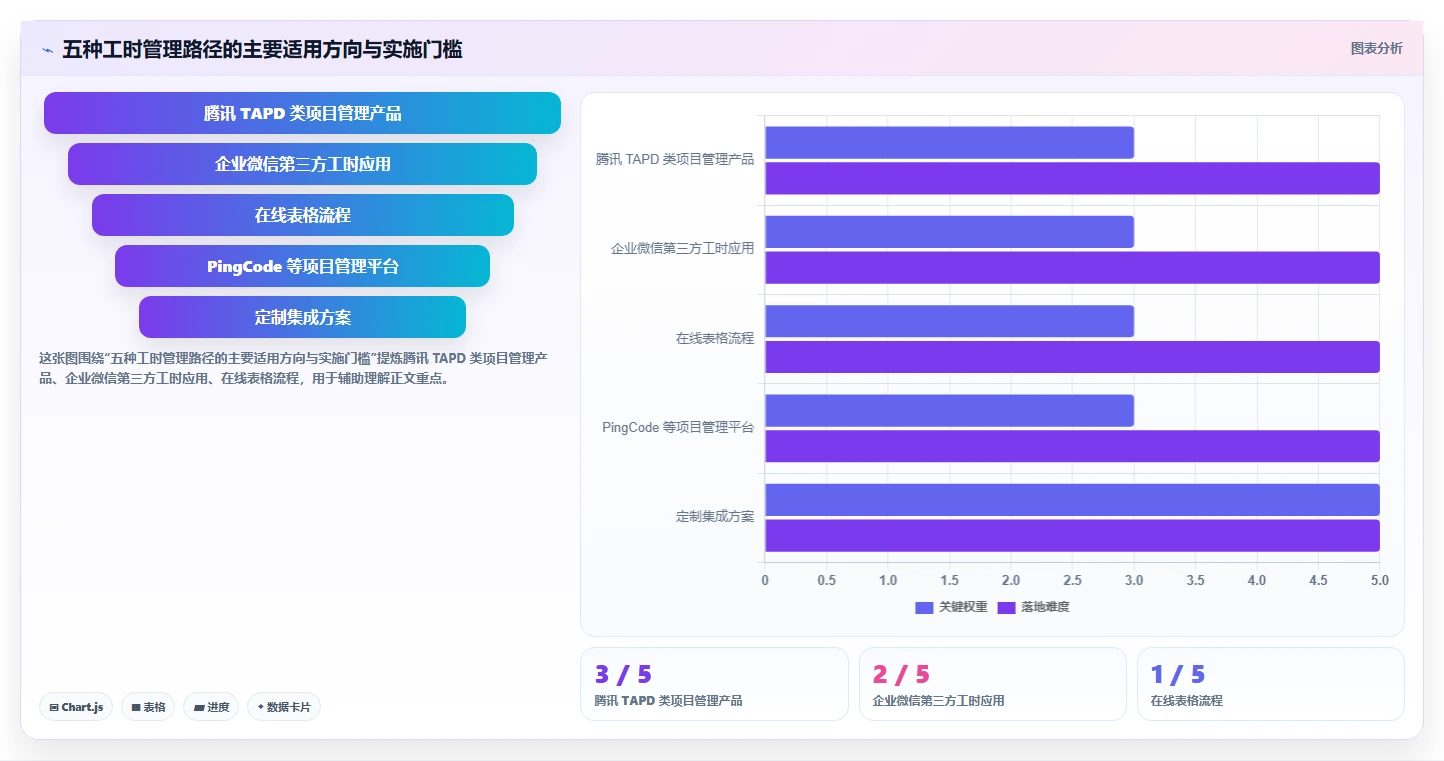Click the 图表分析 label in the header
This screenshot has height=761, width=1444.
coord(1376,48)
